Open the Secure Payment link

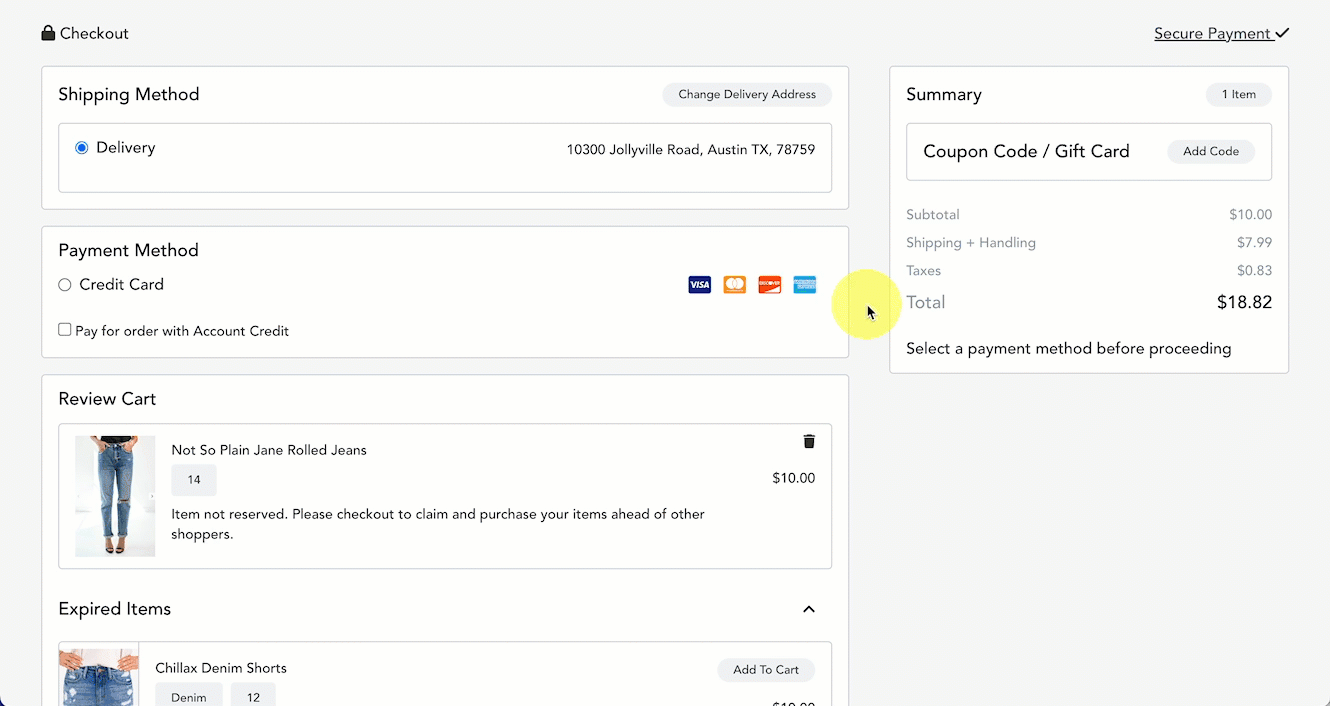(x=1212, y=33)
